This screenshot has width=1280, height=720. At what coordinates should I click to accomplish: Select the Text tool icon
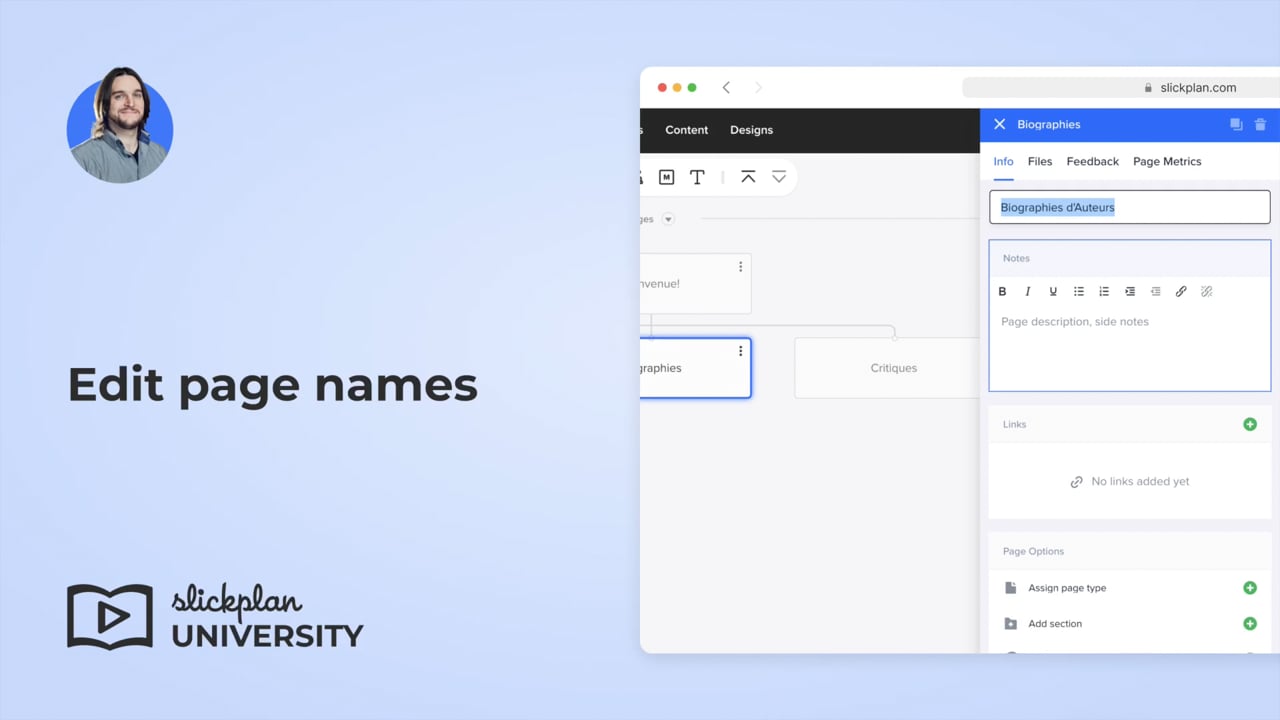click(697, 177)
